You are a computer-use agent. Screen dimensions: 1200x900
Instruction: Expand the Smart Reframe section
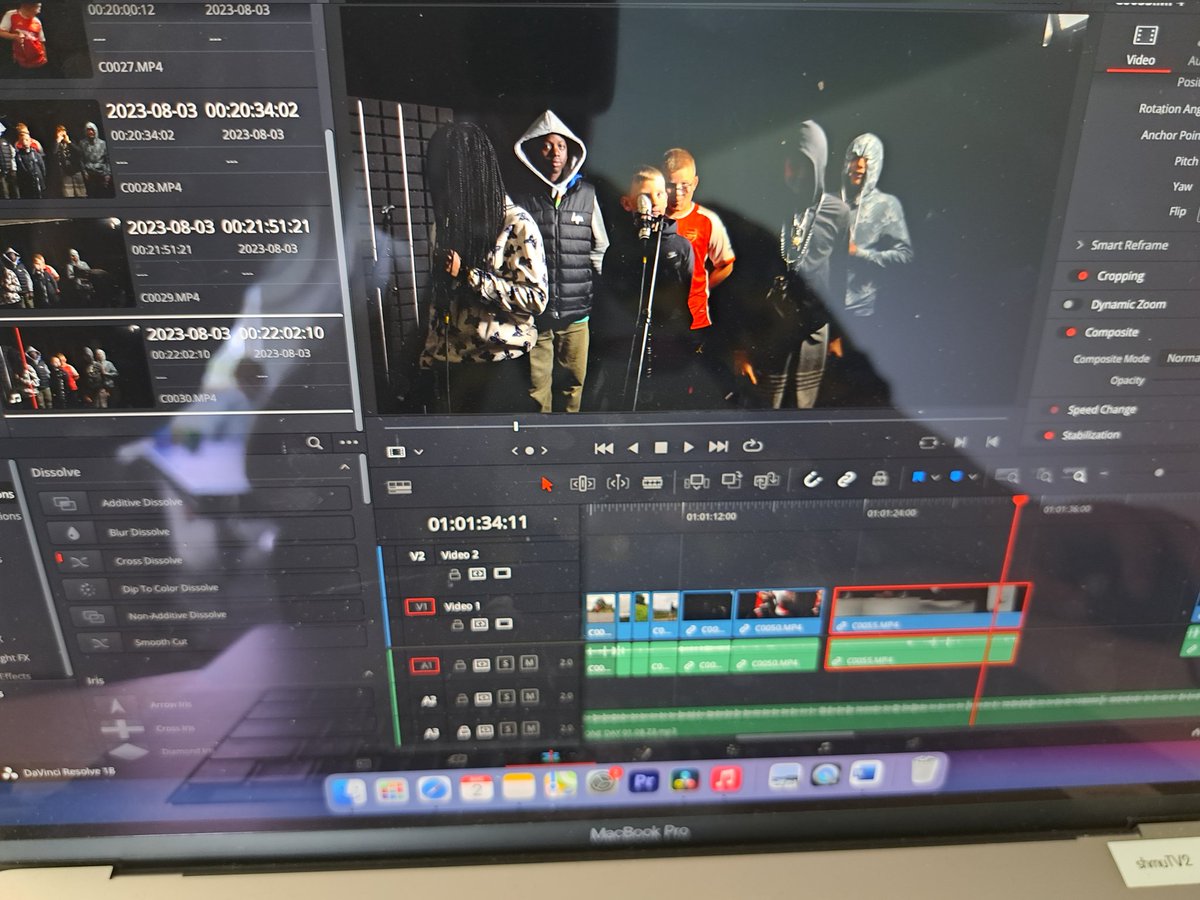(x=1080, y=245)
